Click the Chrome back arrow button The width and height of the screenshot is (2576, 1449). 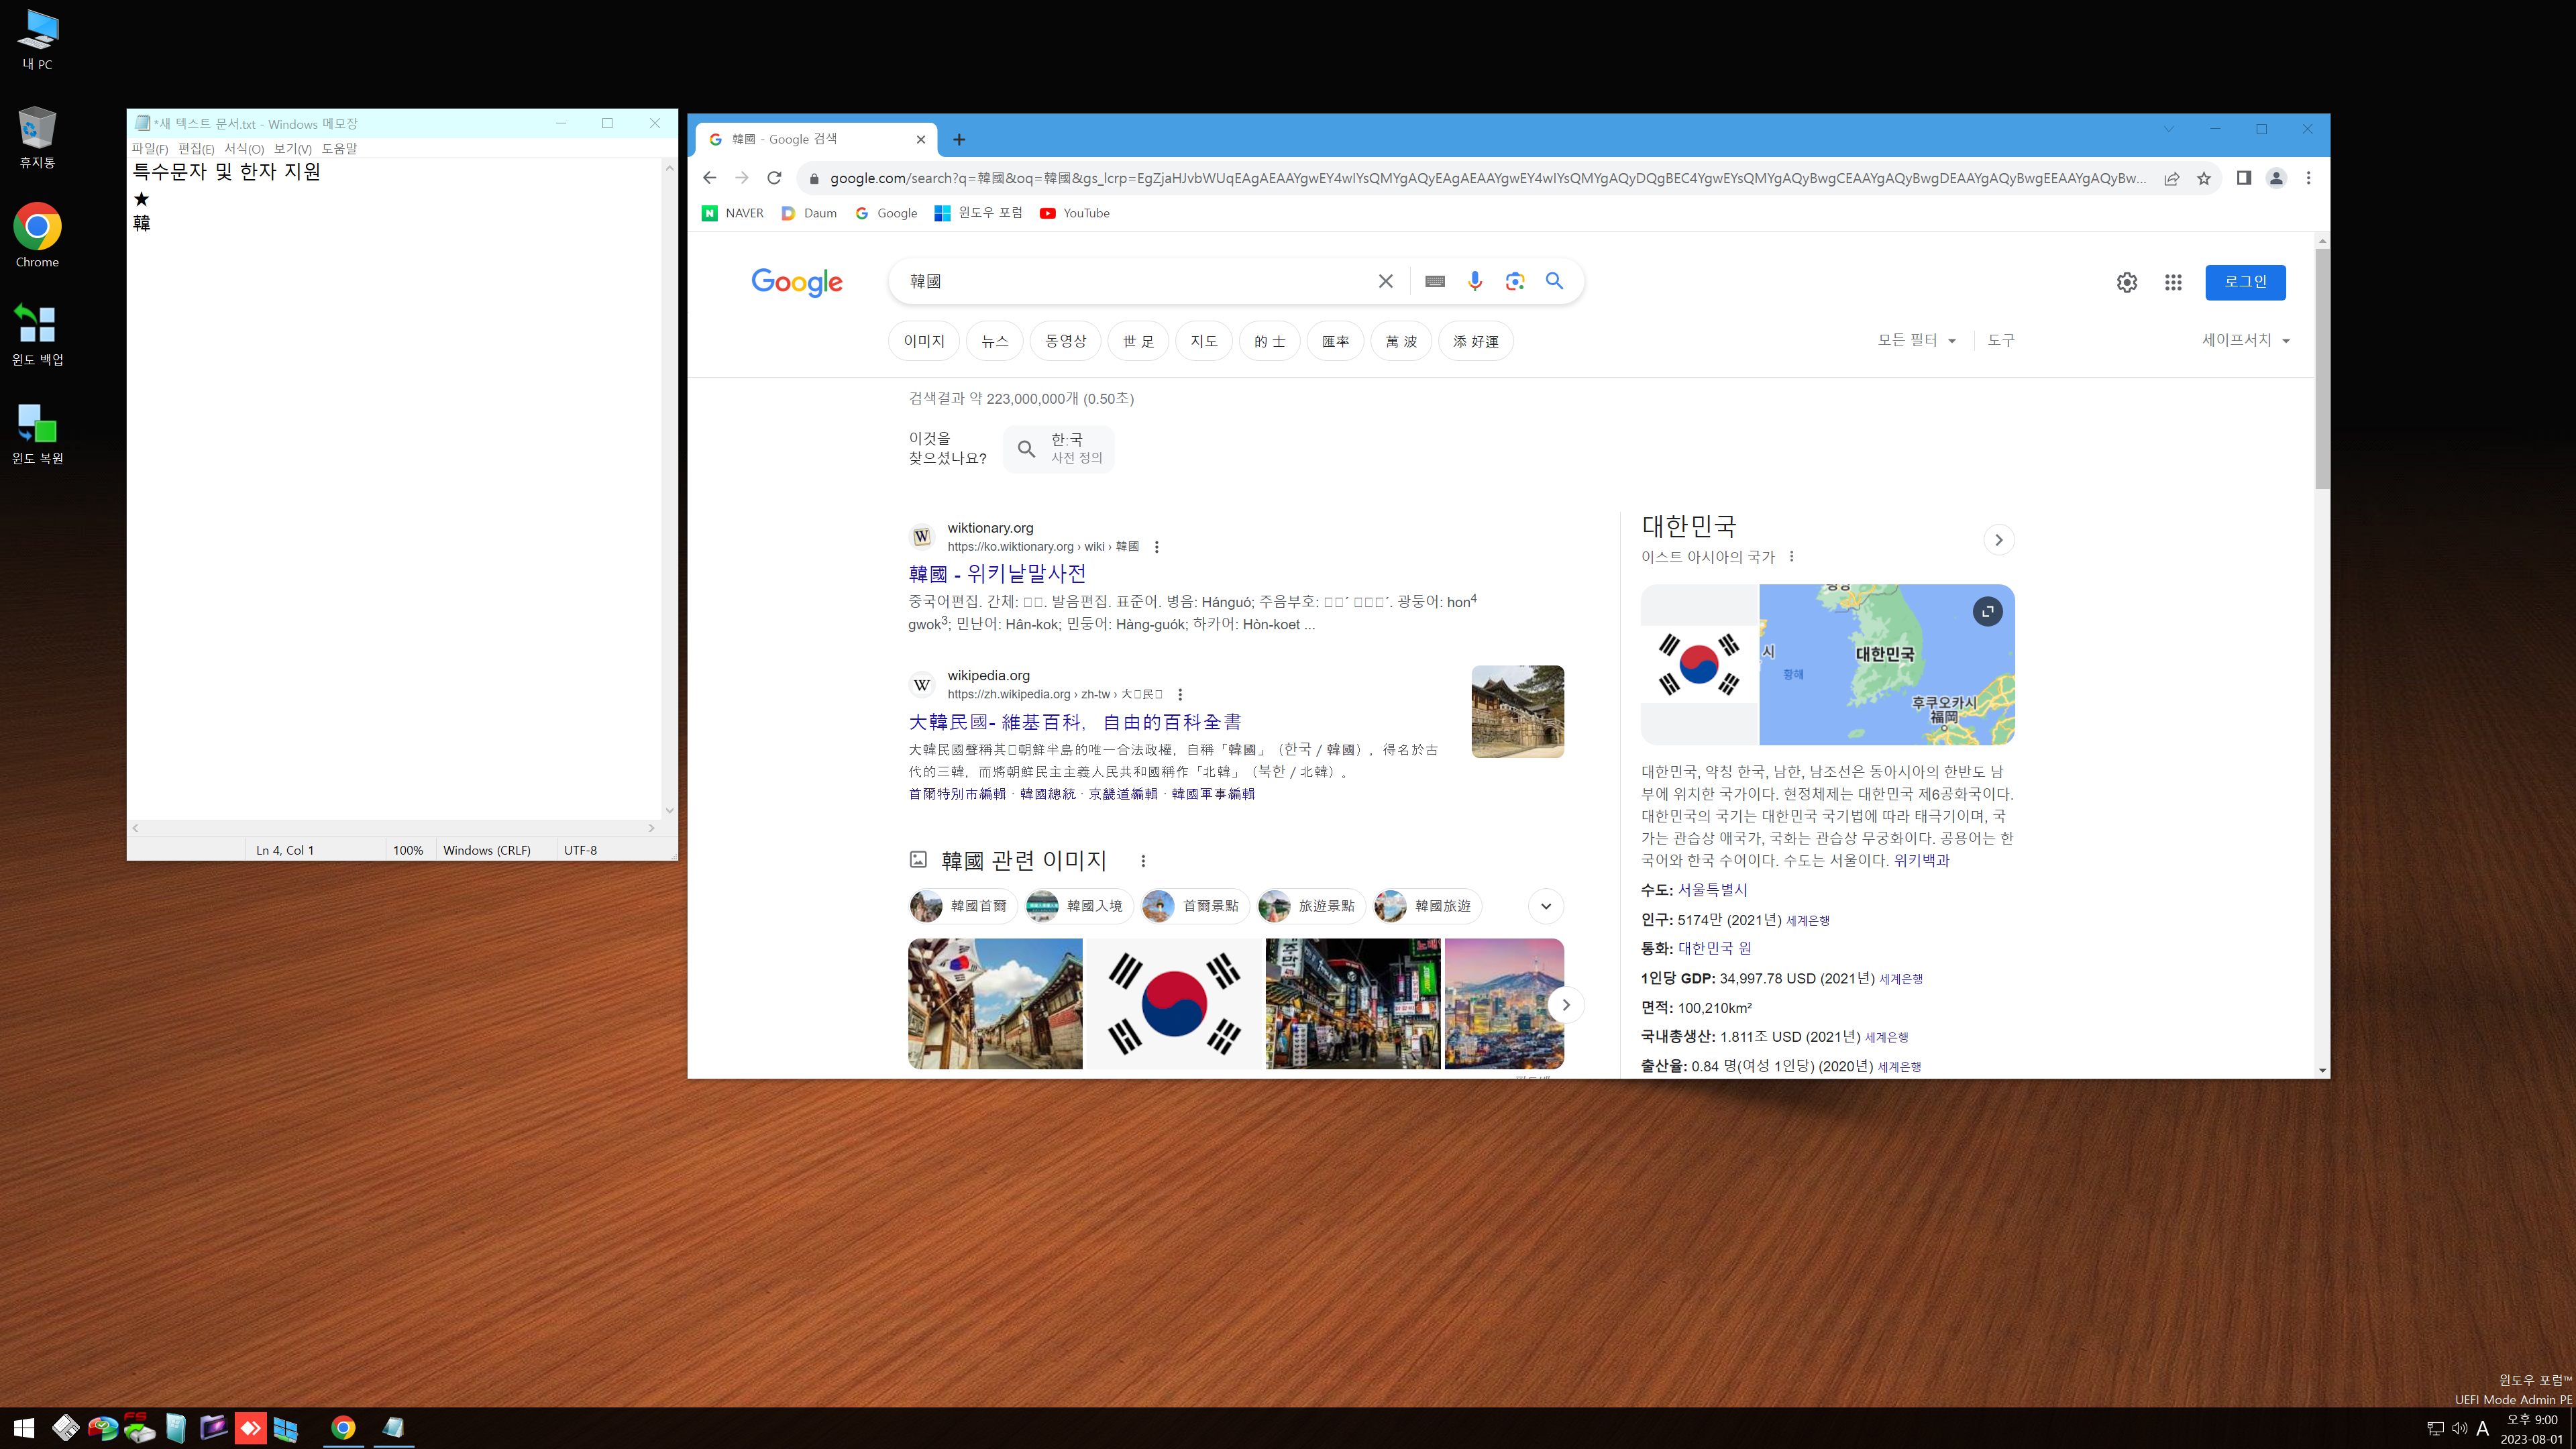click(709, 178)
